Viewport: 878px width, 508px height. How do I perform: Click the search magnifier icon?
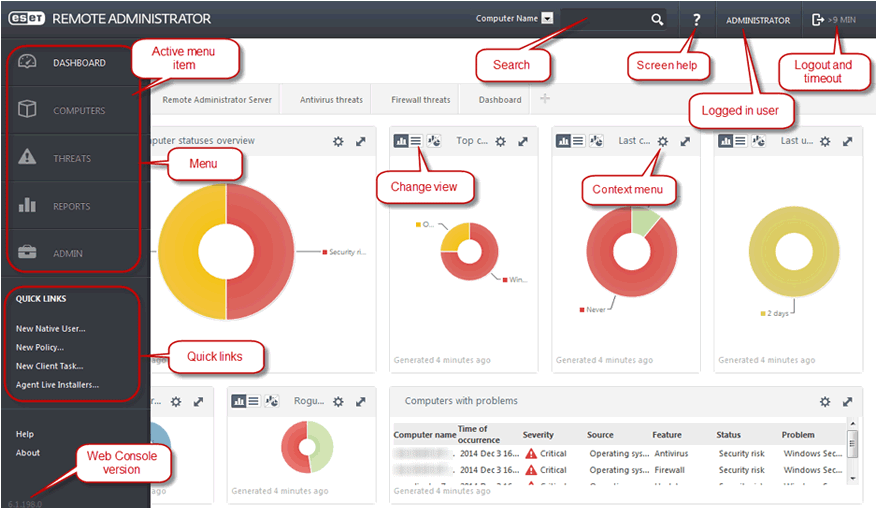(x=657, y=20)
